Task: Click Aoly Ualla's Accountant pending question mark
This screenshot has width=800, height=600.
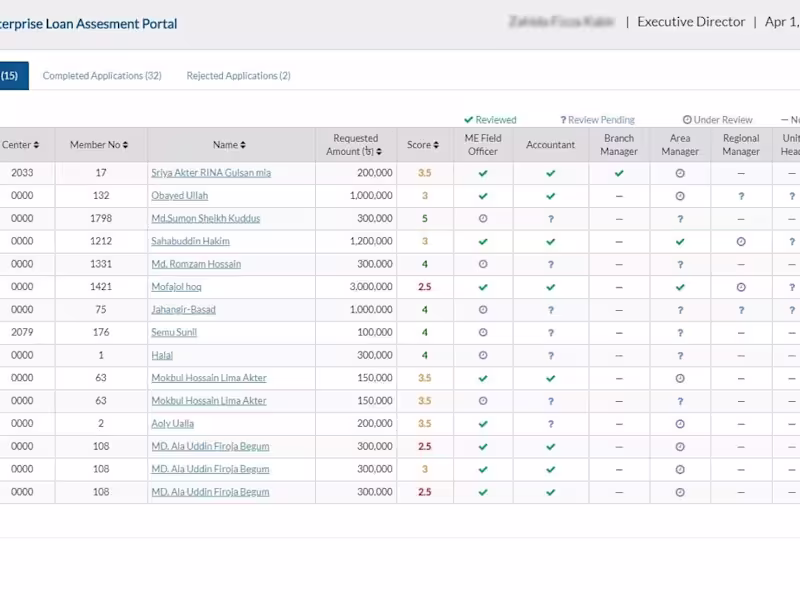Action: 551,424
